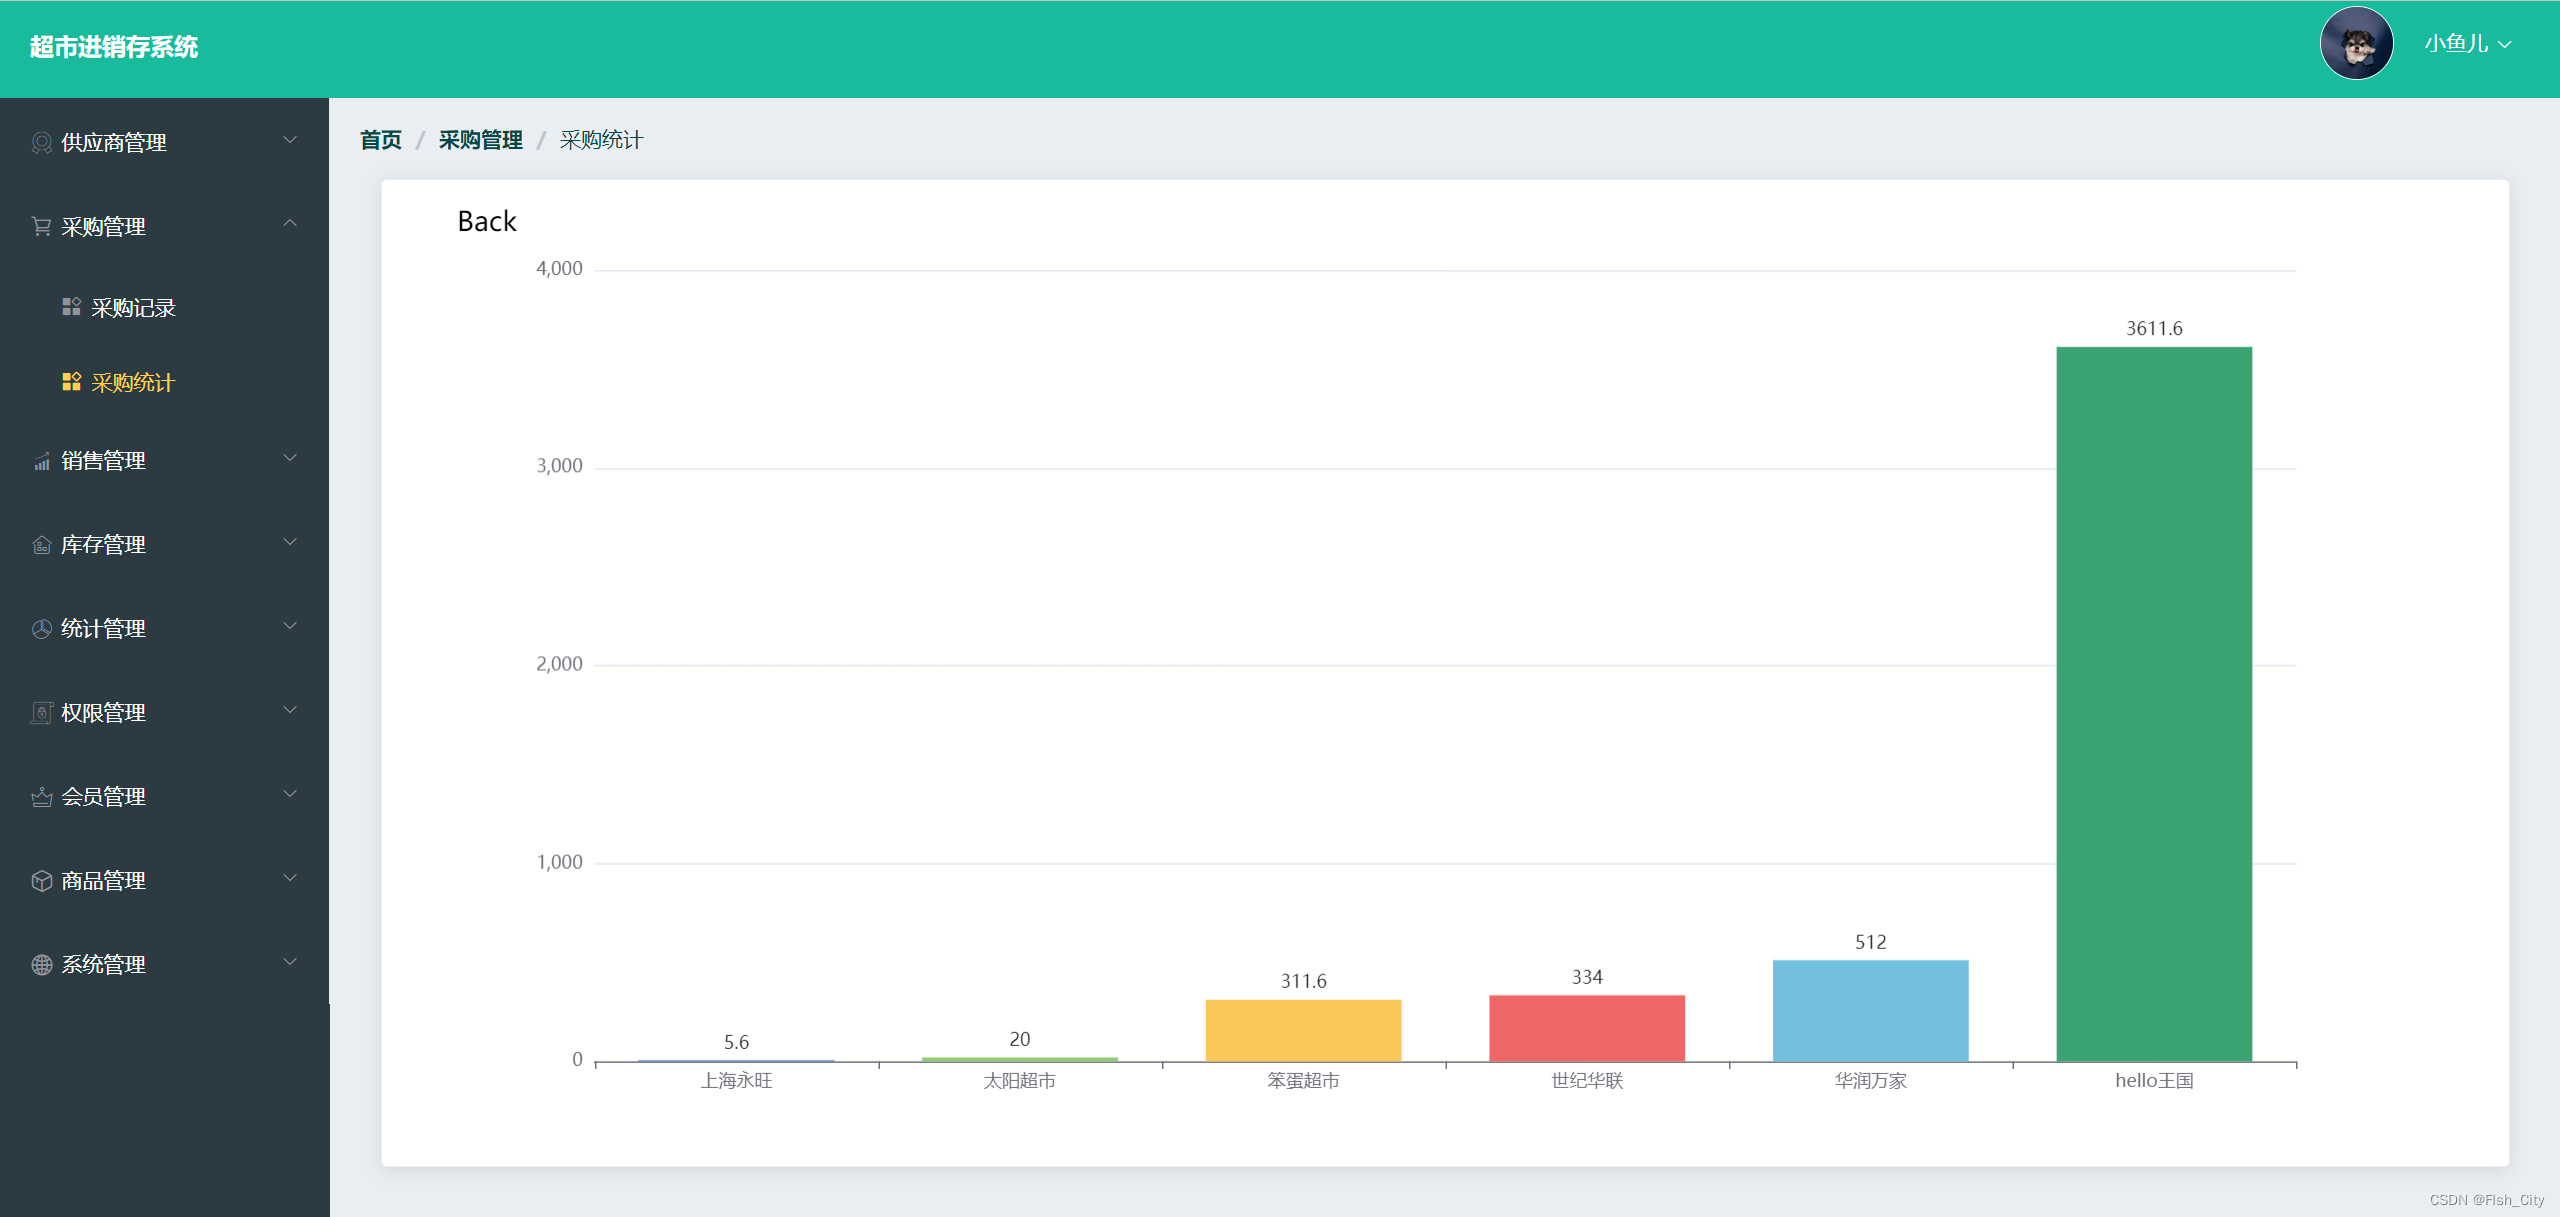This screenshot has height=1217, width=2560.
Task: Click the 华润万家 axis label
Action: [1870, 1081]
